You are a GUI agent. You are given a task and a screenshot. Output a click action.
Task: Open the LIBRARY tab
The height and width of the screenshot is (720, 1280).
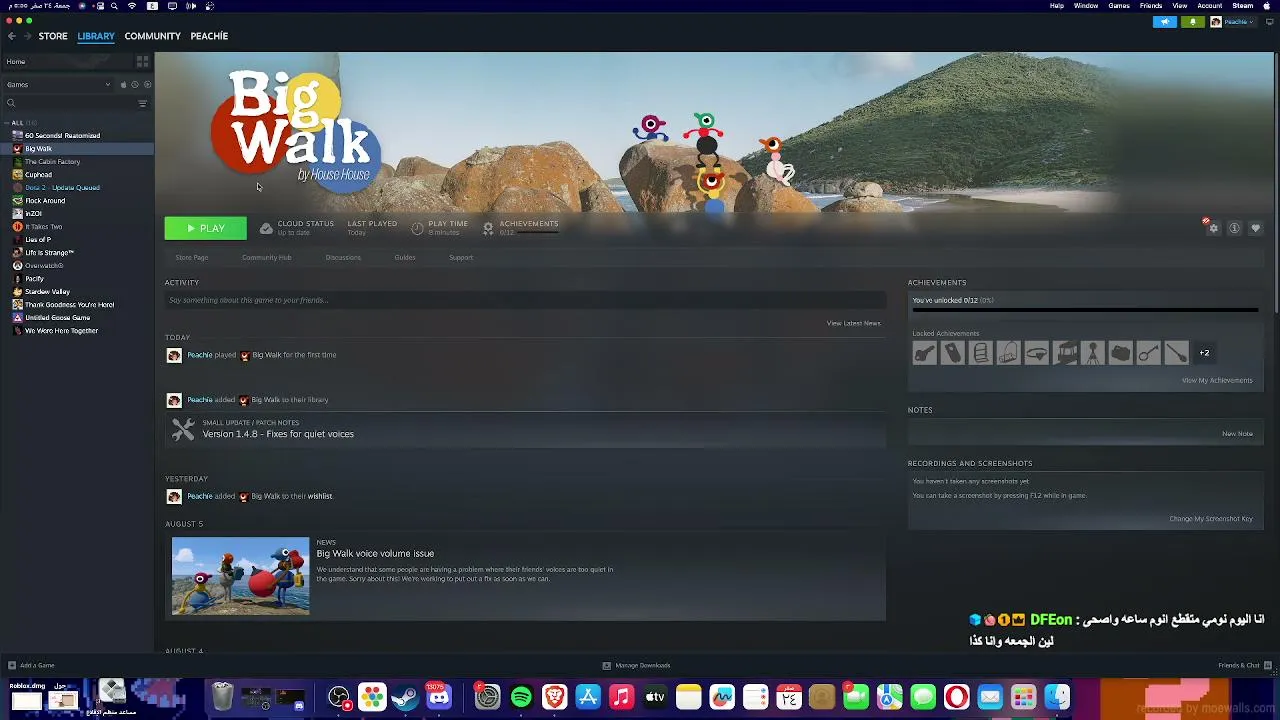coord(96,36)
